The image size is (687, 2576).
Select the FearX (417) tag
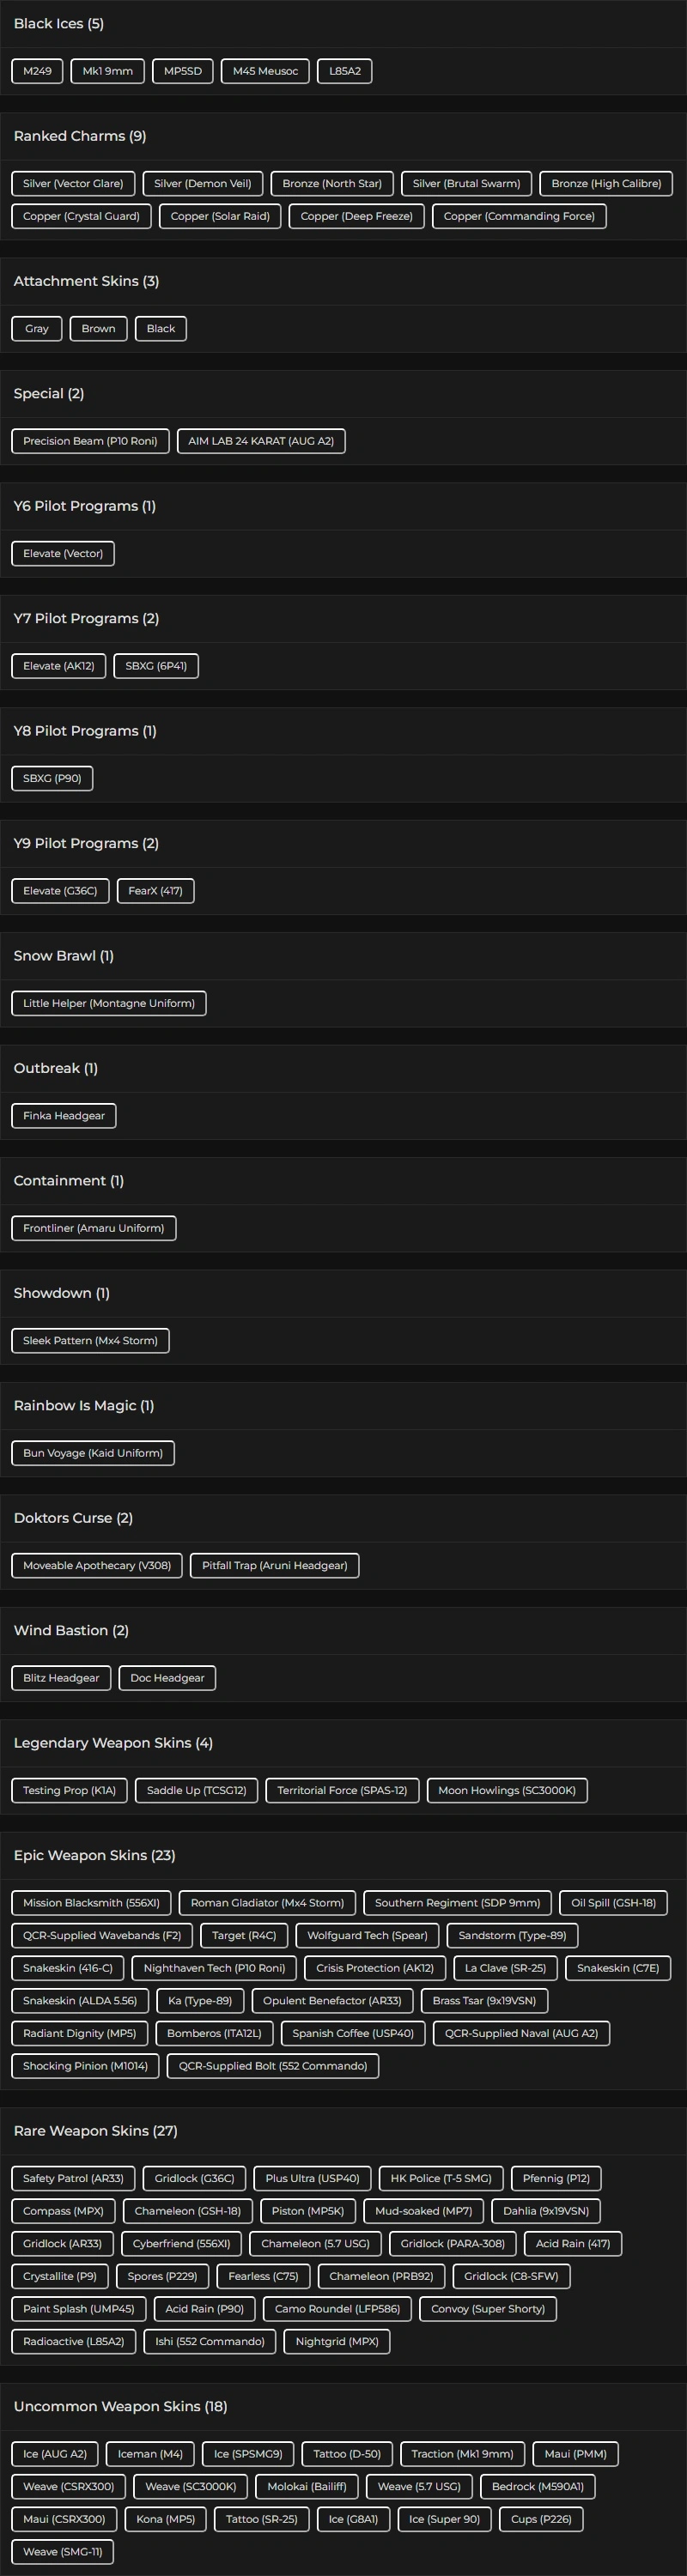click(x=155, y=891)
